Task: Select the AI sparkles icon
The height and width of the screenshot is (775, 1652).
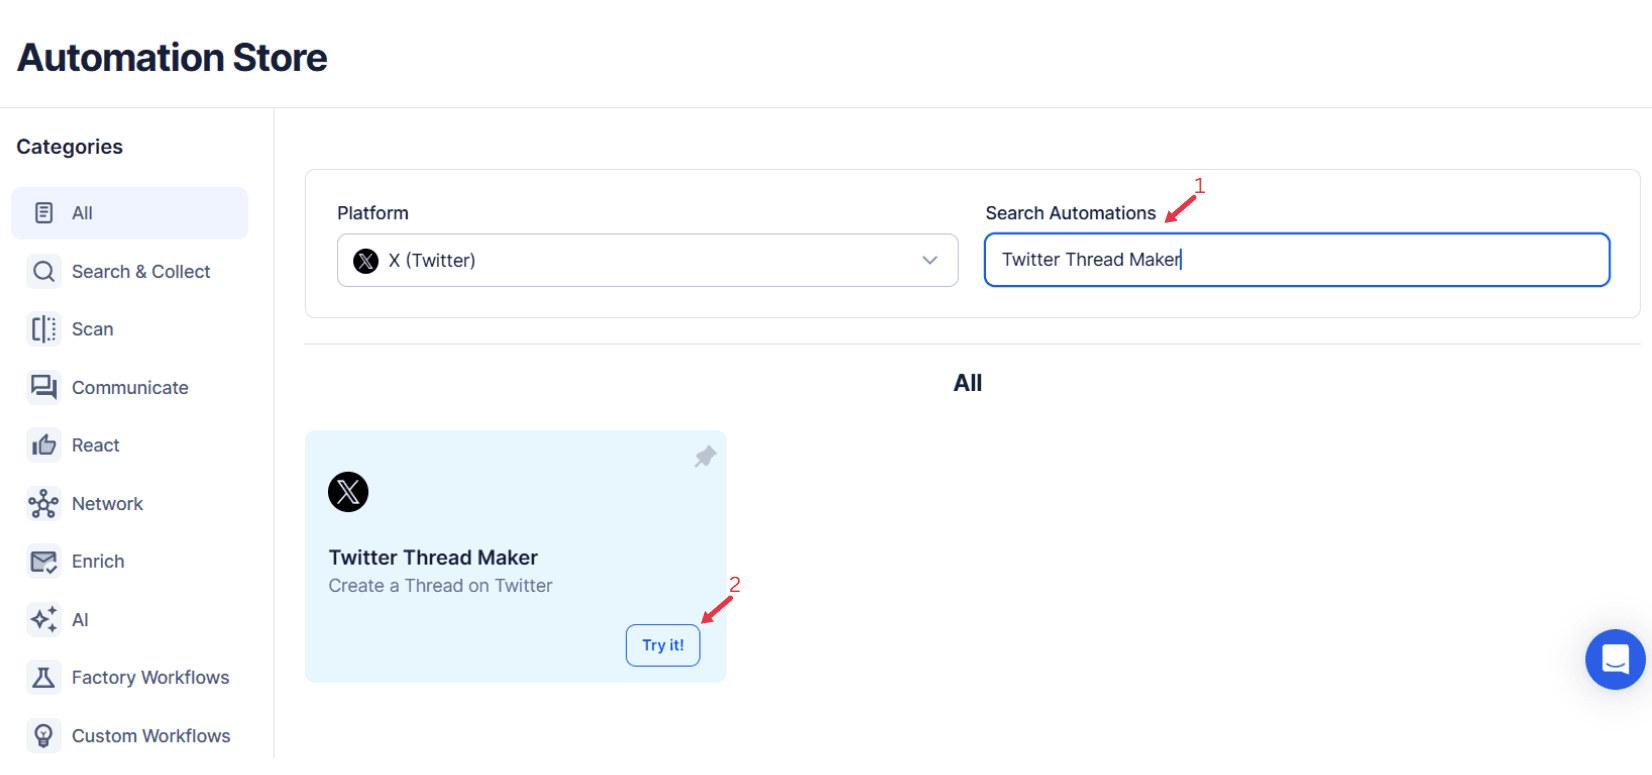Action: [x=44, y=619]
